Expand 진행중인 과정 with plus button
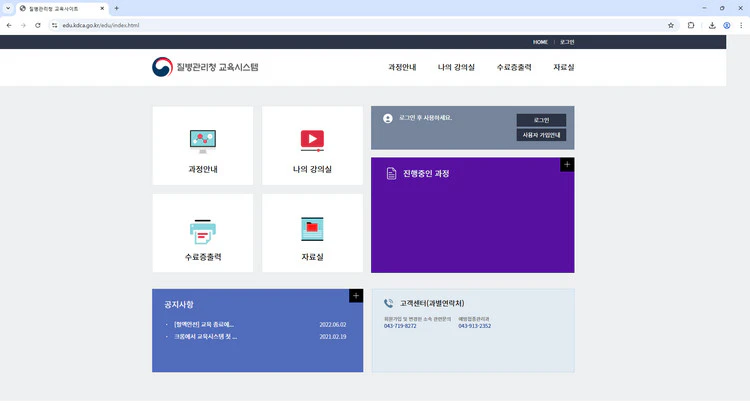 567,164
